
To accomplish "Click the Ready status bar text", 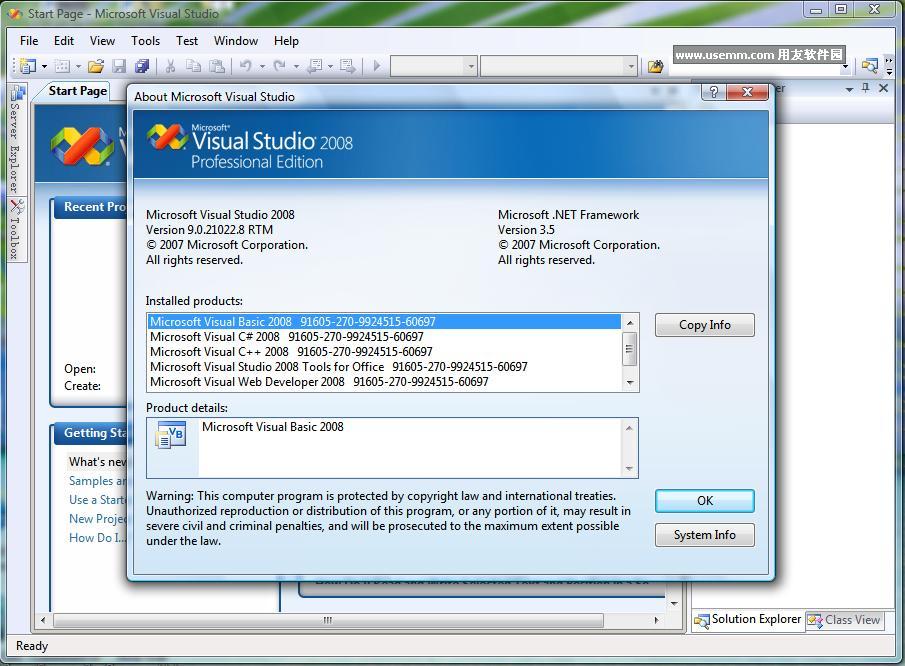I will [x=32, y=646].
